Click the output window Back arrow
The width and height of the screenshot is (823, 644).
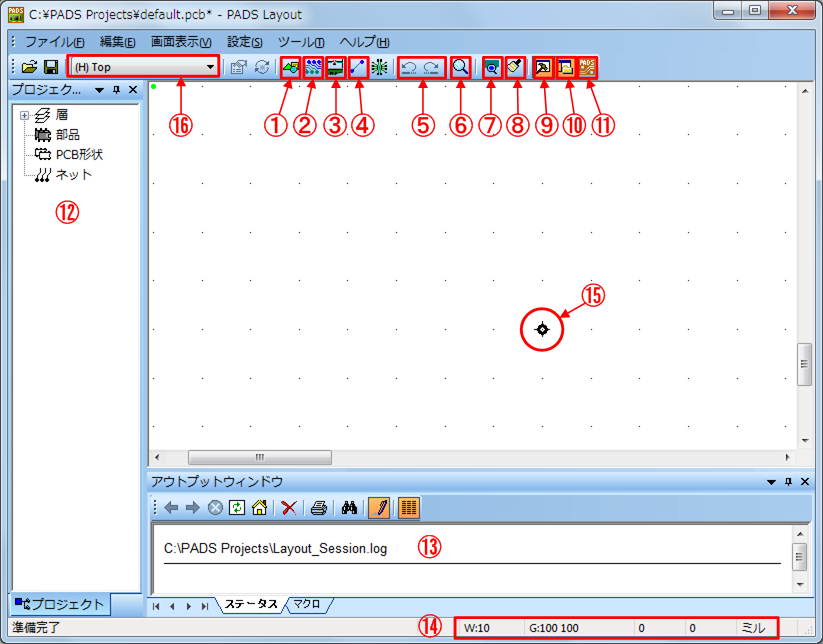171,508
